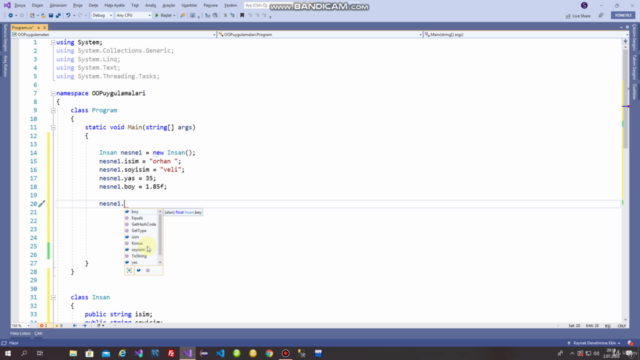This screenshot has width=640, height=360.
Task: Open VS Code from the taskbar
Action: point(220,353)
